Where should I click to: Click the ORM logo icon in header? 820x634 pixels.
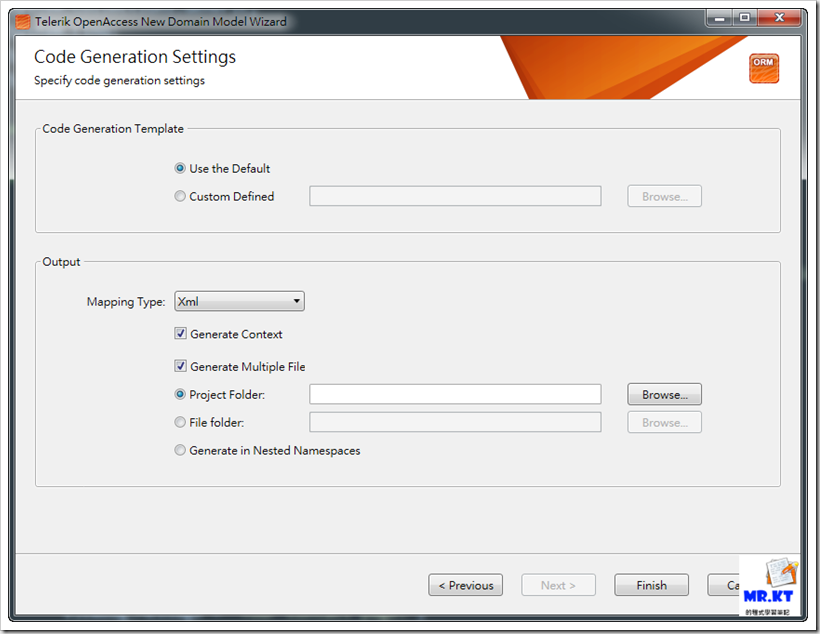click(x=764, y=68)
